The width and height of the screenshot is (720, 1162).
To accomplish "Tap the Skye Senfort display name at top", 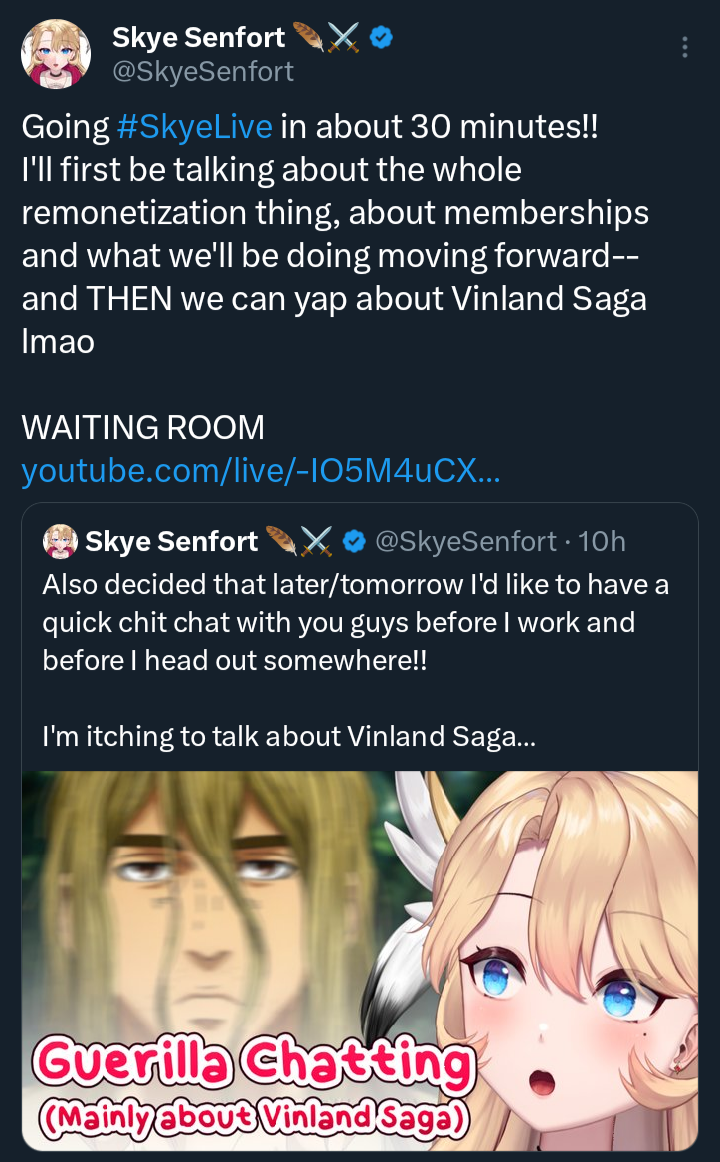I will tap(199, 37).
